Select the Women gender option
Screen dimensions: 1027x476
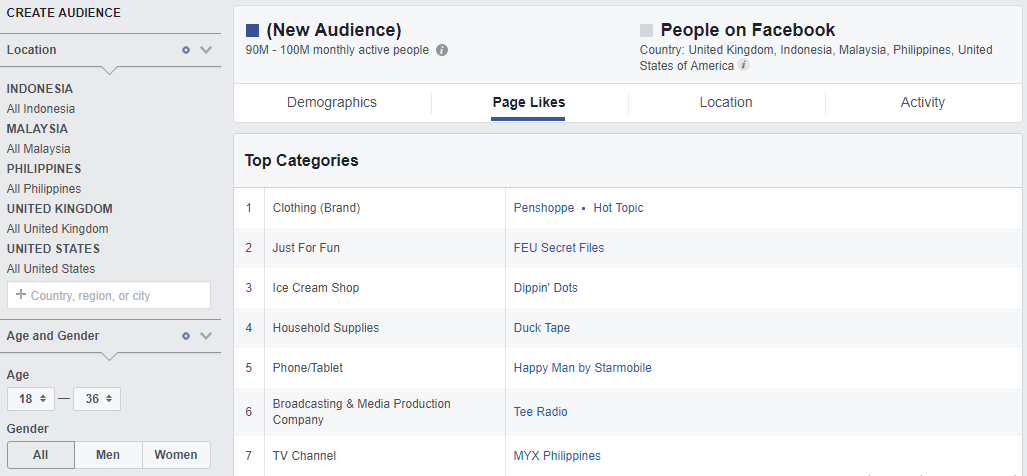click(x=176, y=455)
